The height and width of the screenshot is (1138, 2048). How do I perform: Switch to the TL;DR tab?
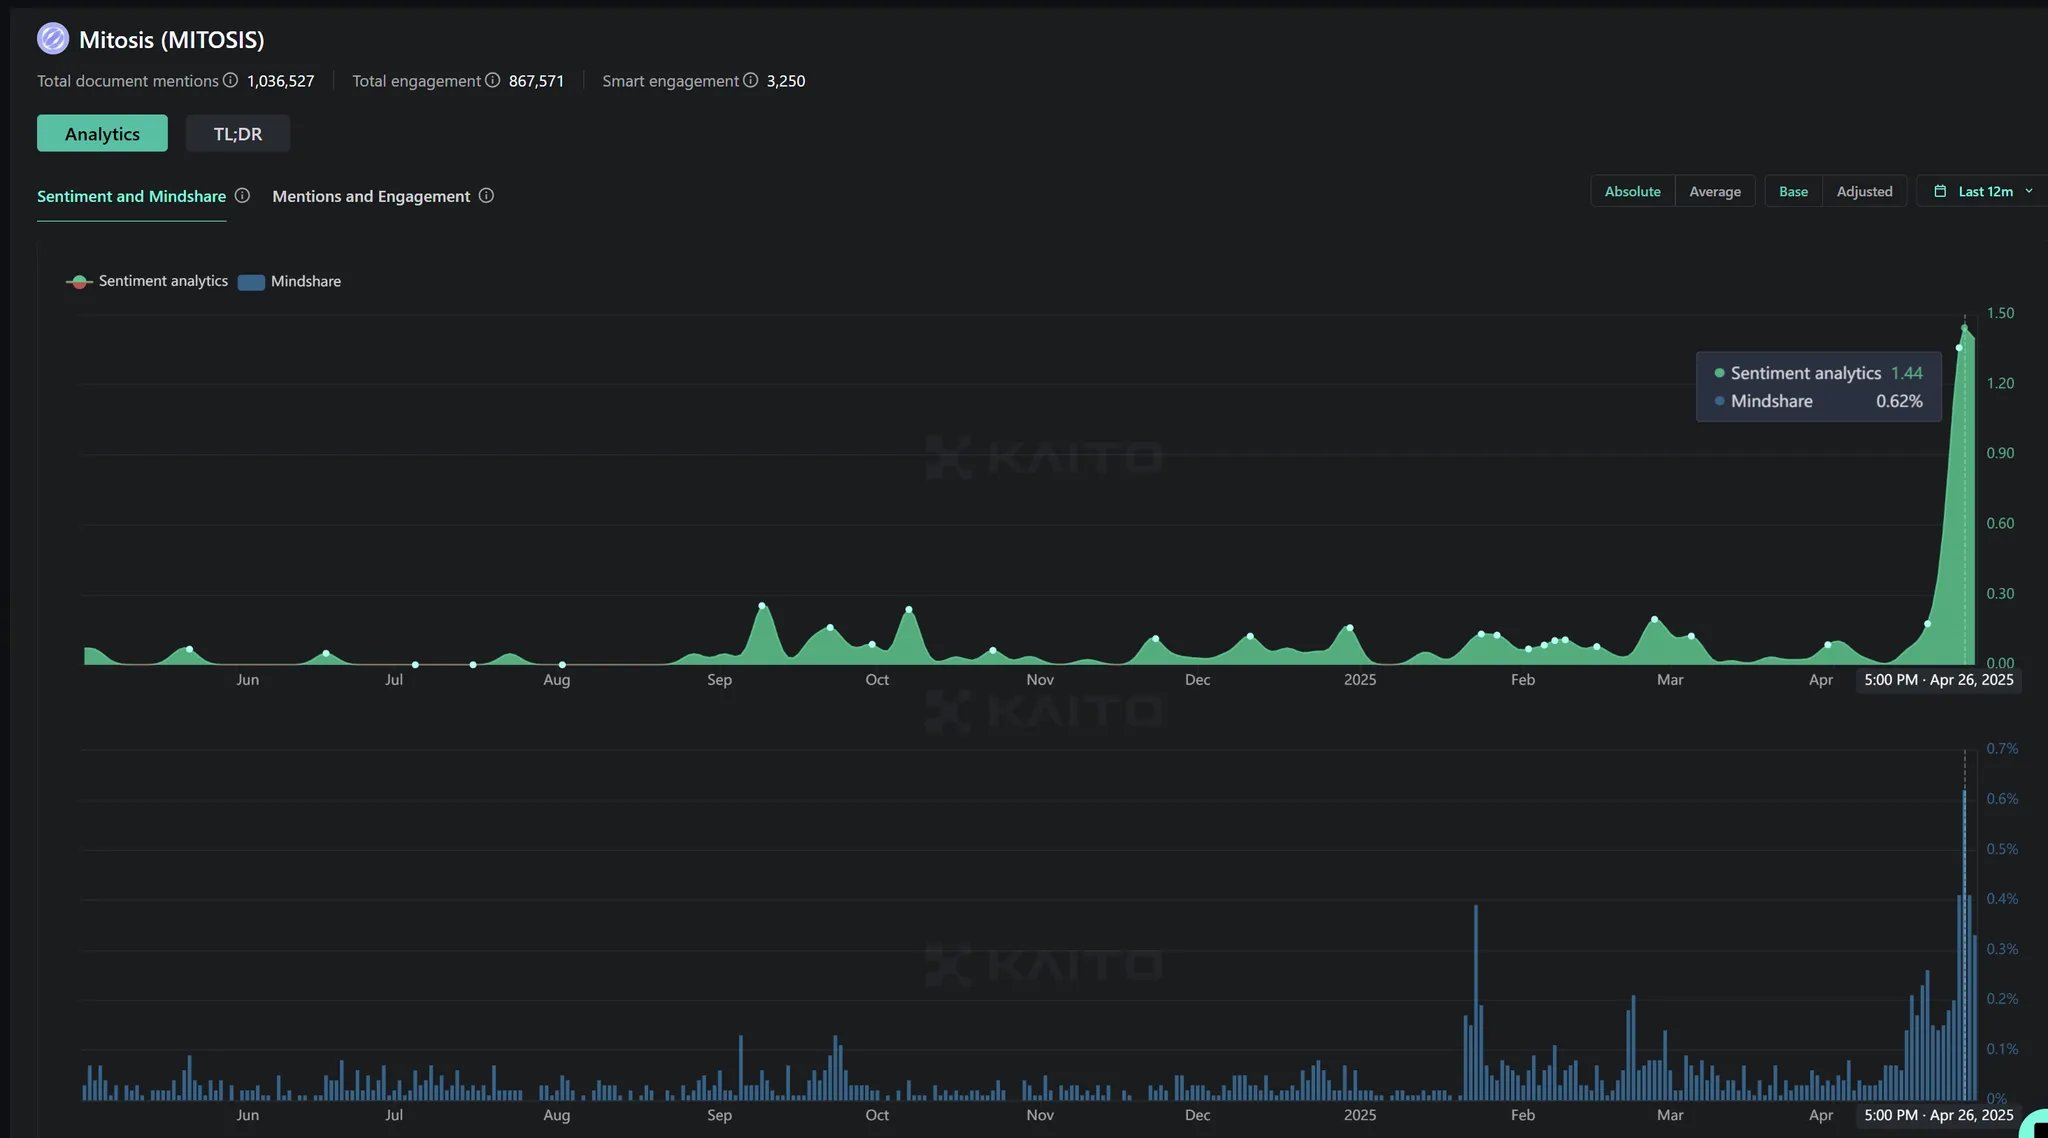[x=238, y=133]
